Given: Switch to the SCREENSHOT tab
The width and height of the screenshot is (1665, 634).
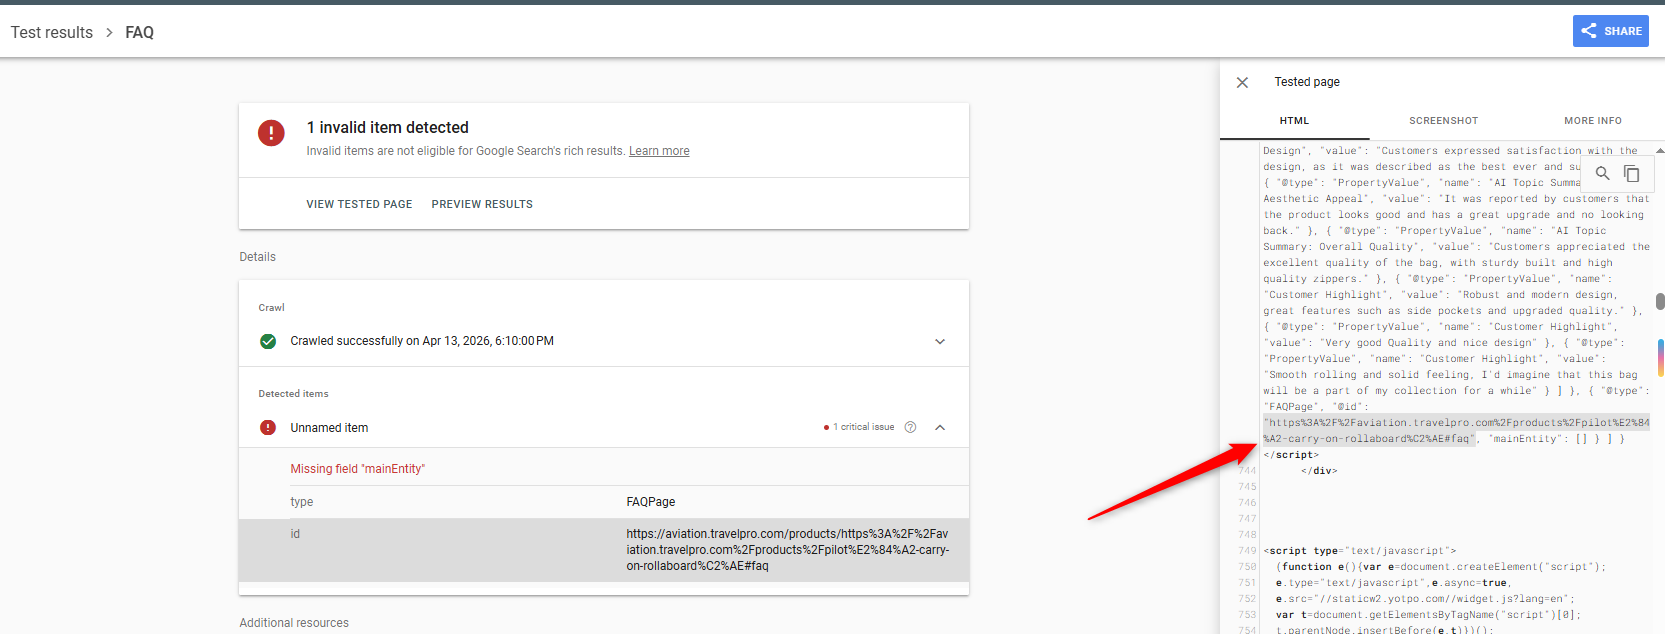Looking at the screenshot, I should coord(1443,121).
